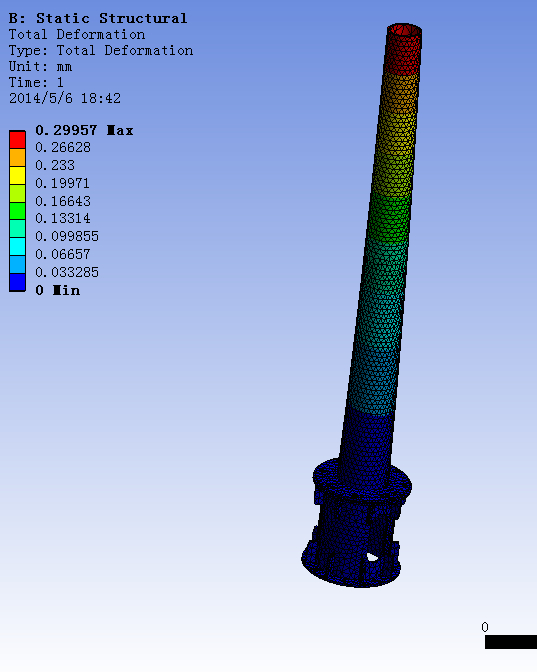Click the legend value 0.233
Screen dimensions: 537x672
(55, 165)
